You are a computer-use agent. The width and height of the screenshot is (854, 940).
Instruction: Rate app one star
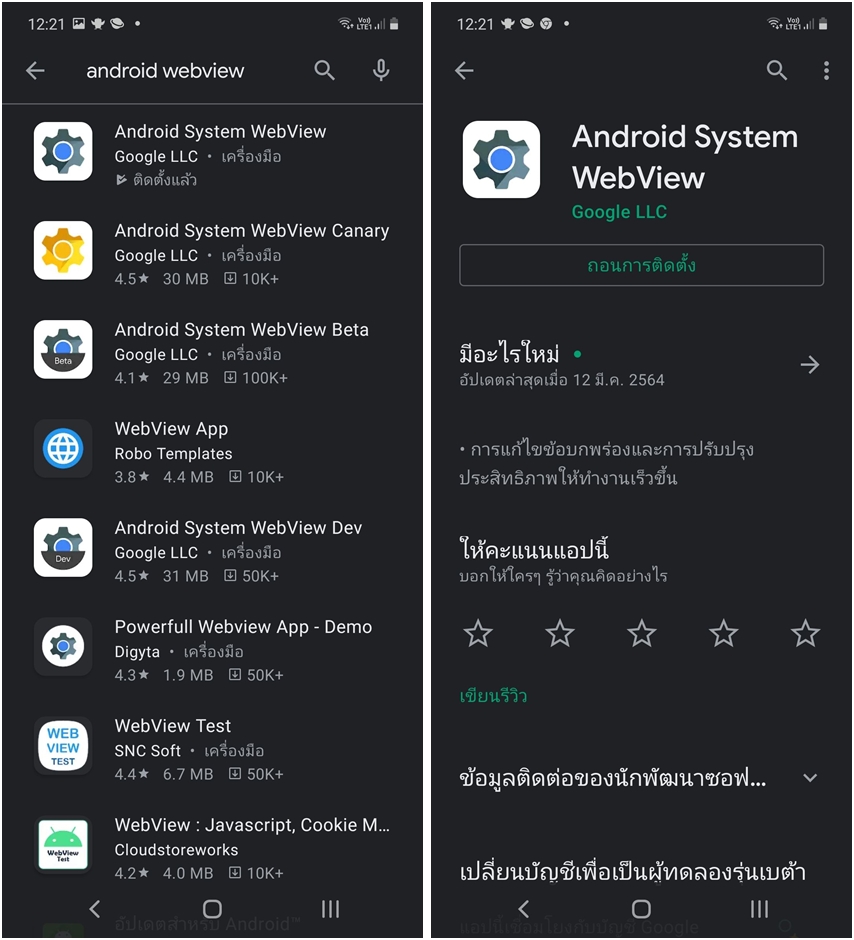tap(478, 634)
